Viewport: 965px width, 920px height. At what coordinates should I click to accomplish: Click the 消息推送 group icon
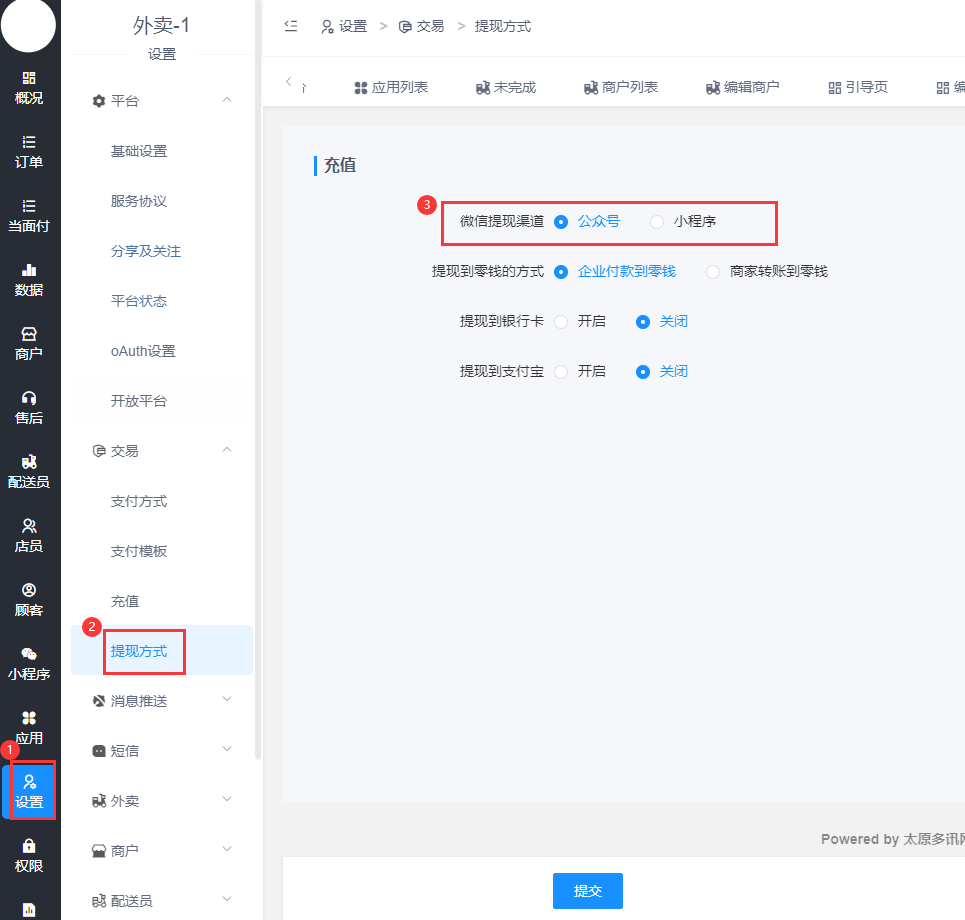[98, 701]
